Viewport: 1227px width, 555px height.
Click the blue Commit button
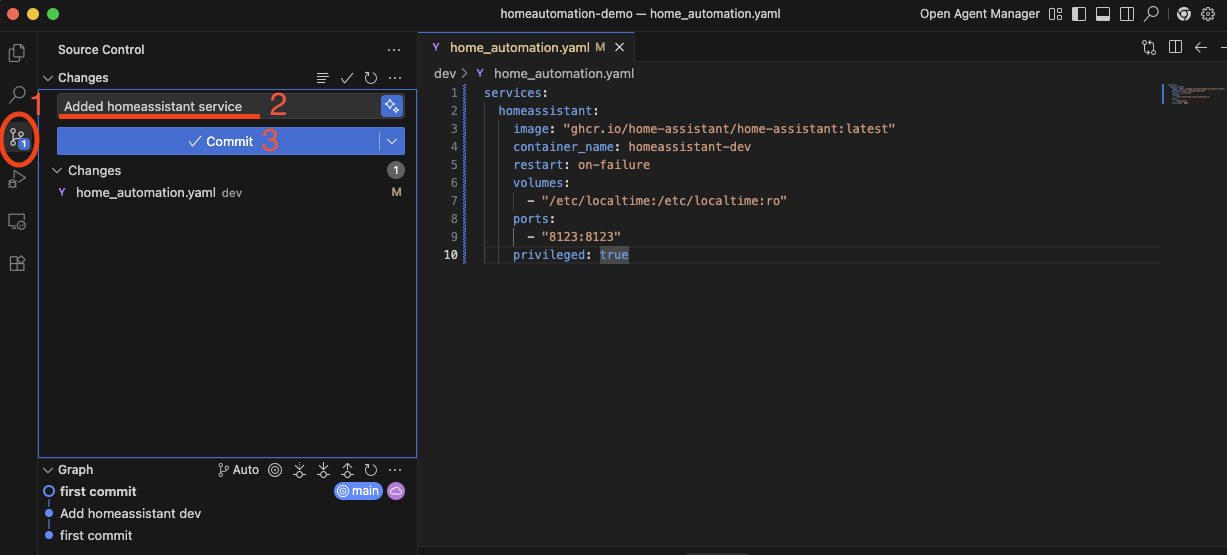click(x=218, y=141)
